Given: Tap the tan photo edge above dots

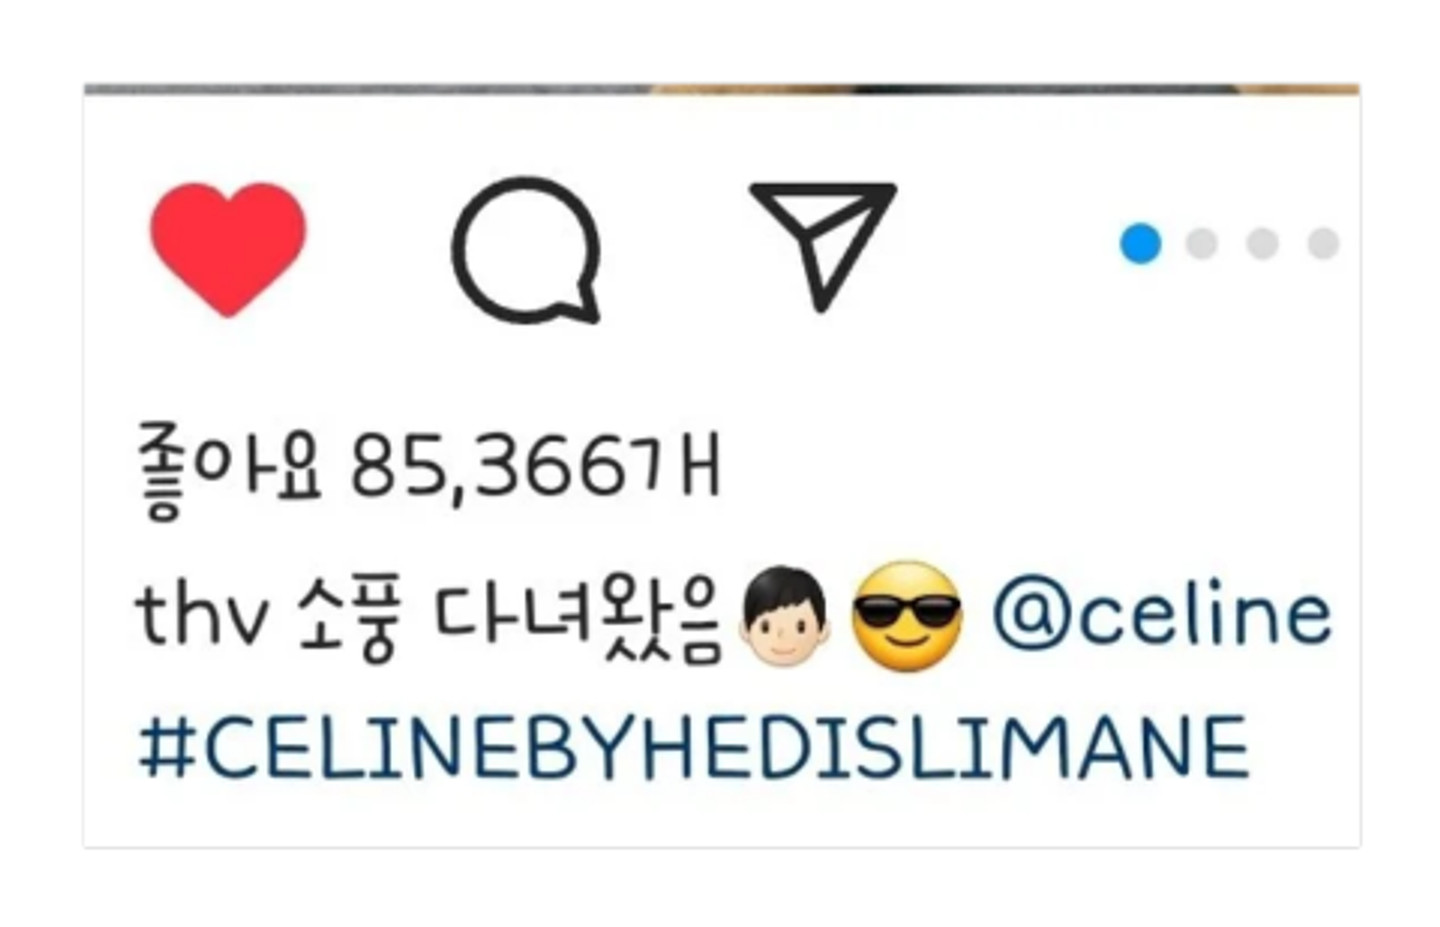Looking at the screenshot, I should [x=1300, y=89].
